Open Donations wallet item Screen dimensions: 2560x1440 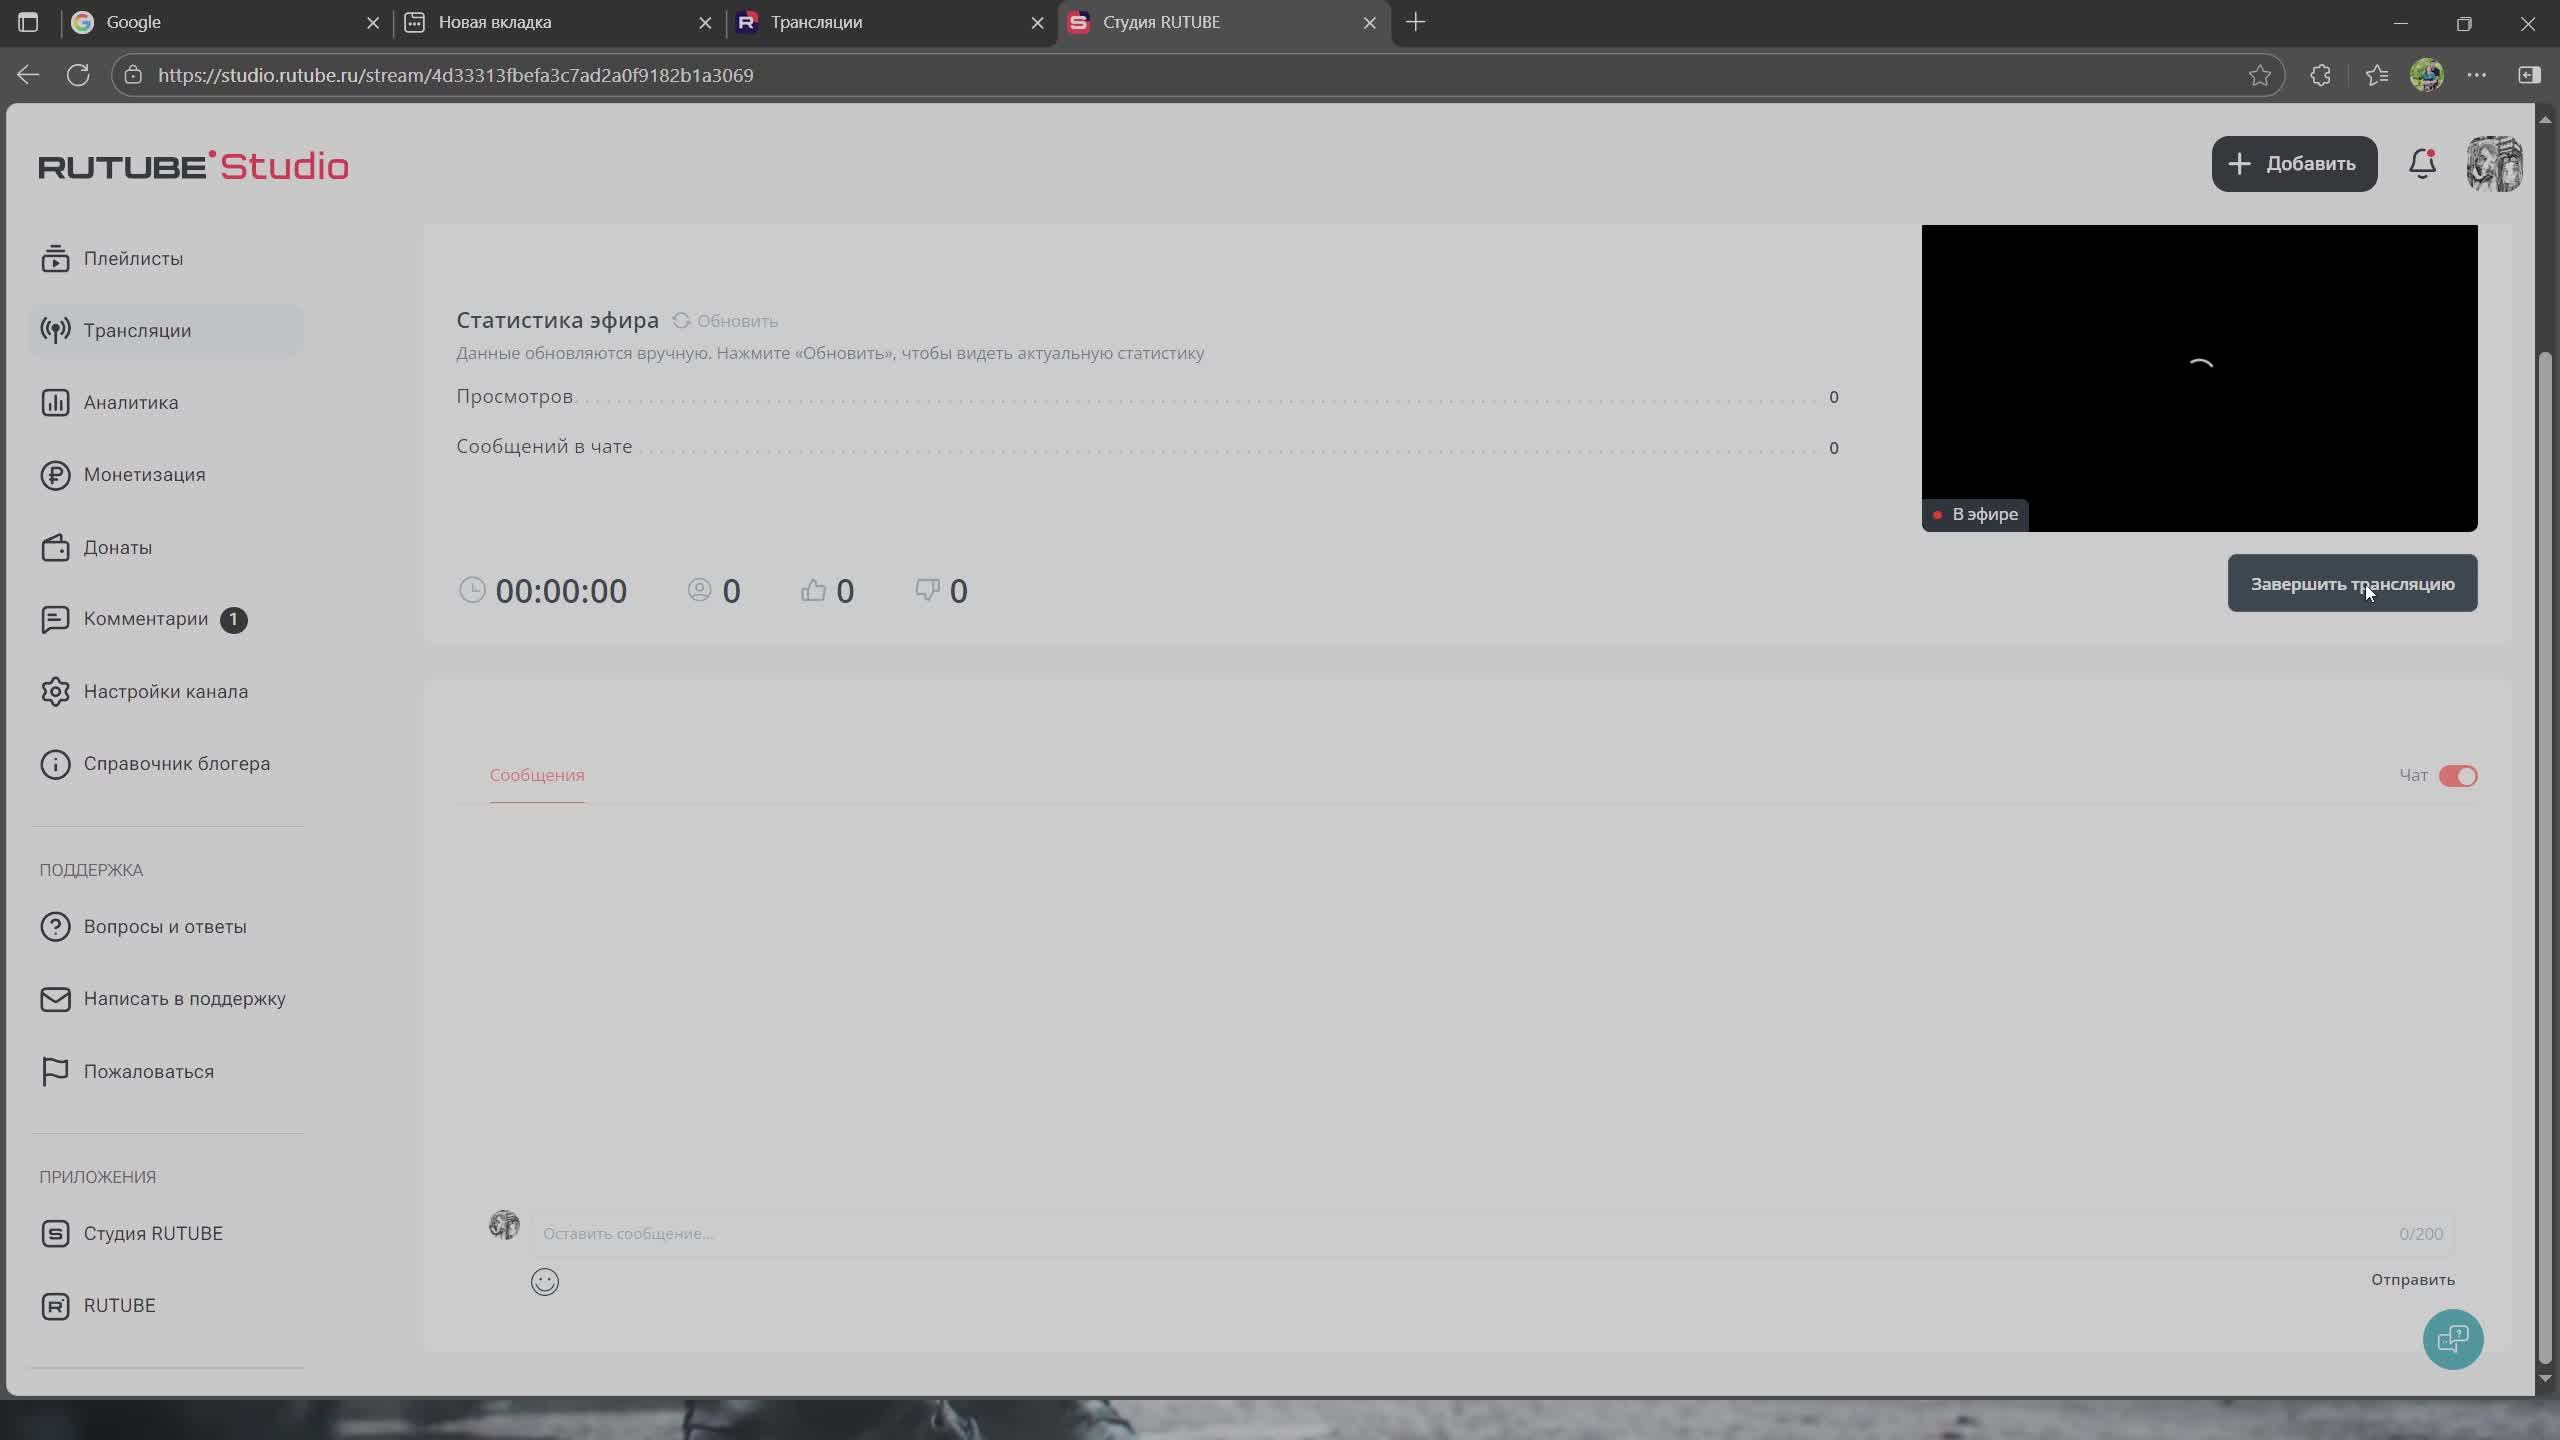pos(117,547)
